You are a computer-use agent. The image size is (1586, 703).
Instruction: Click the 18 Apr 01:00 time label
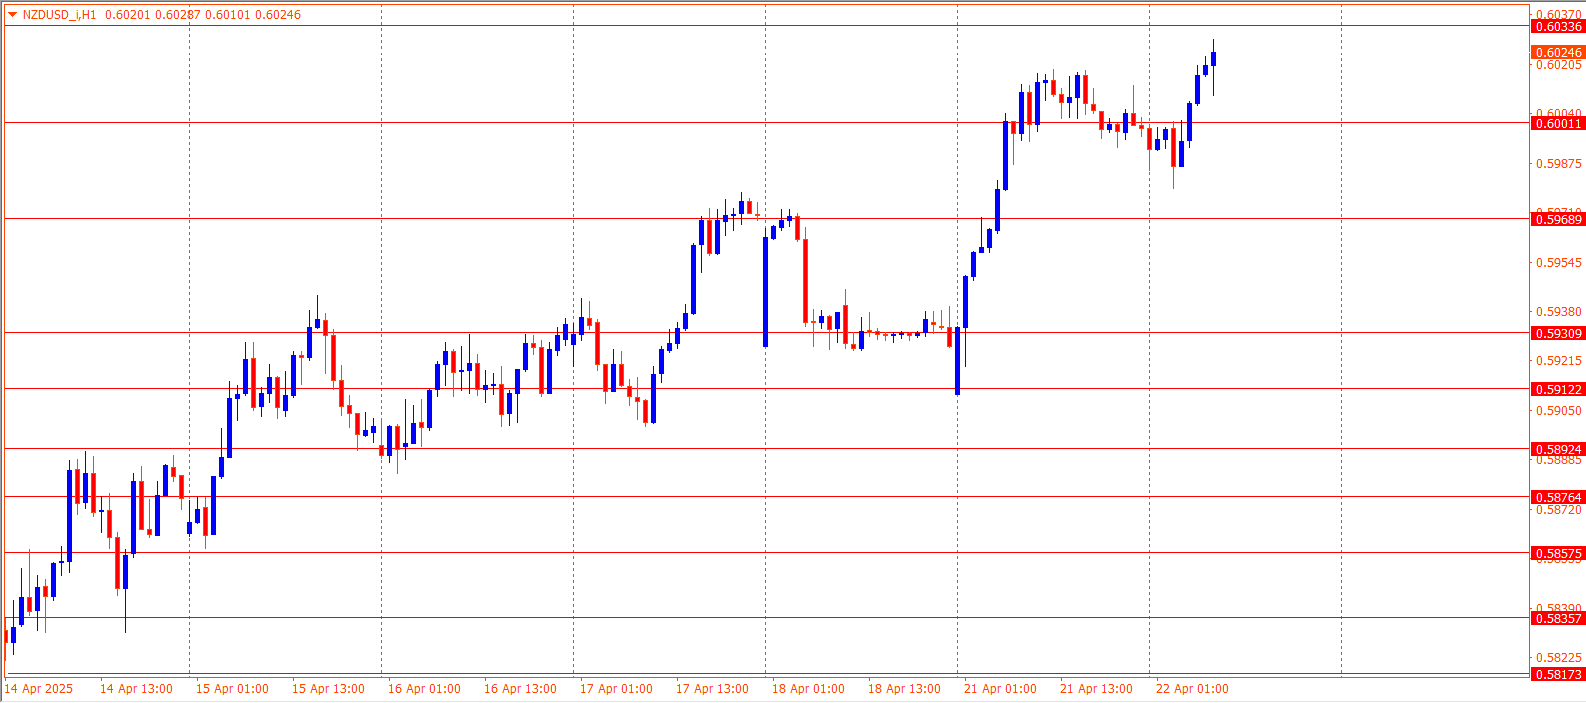pyautogui.click(x=808, y=689)
